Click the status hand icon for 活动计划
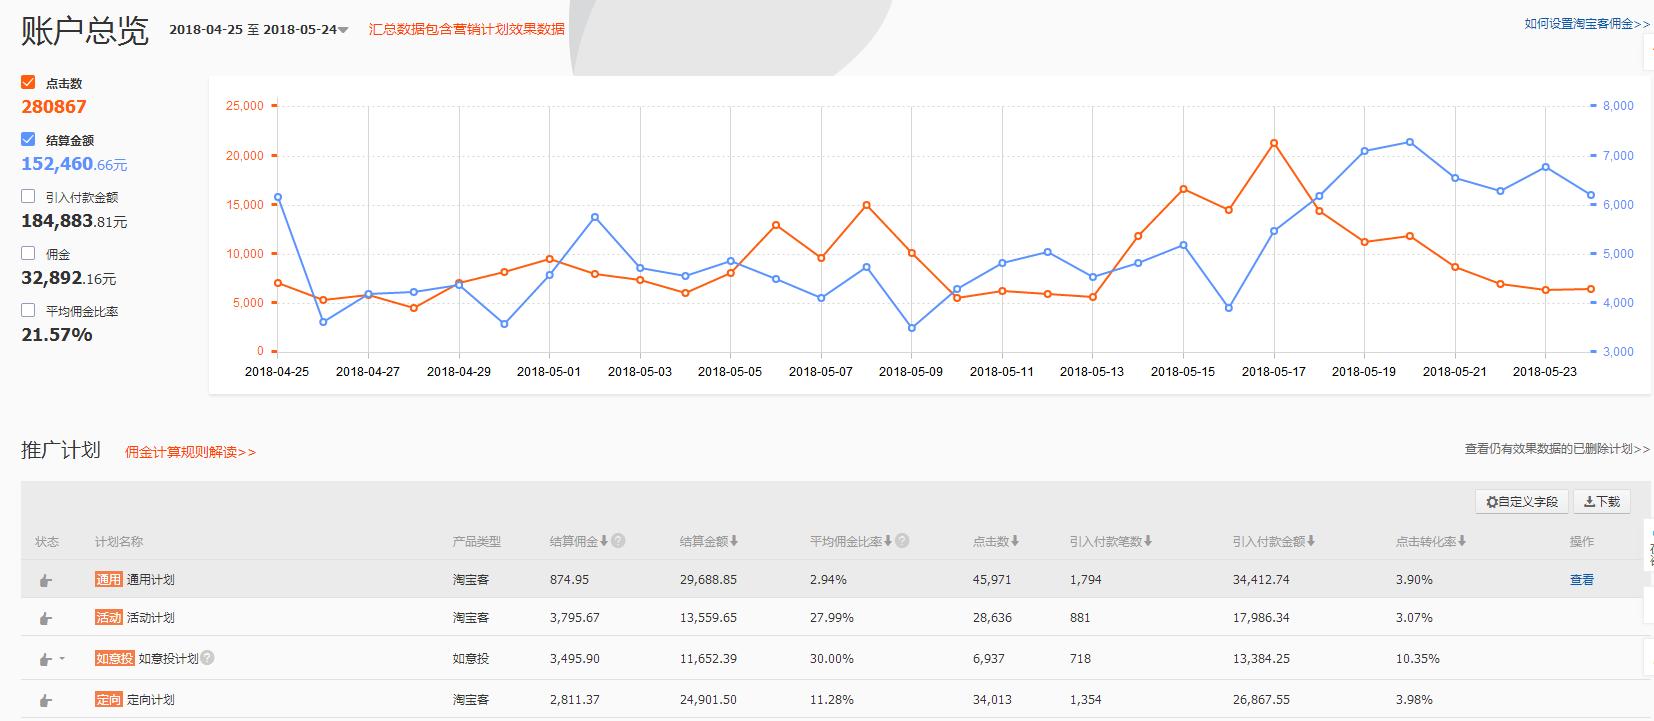1654x721 pixels. [x=45, y=618]
